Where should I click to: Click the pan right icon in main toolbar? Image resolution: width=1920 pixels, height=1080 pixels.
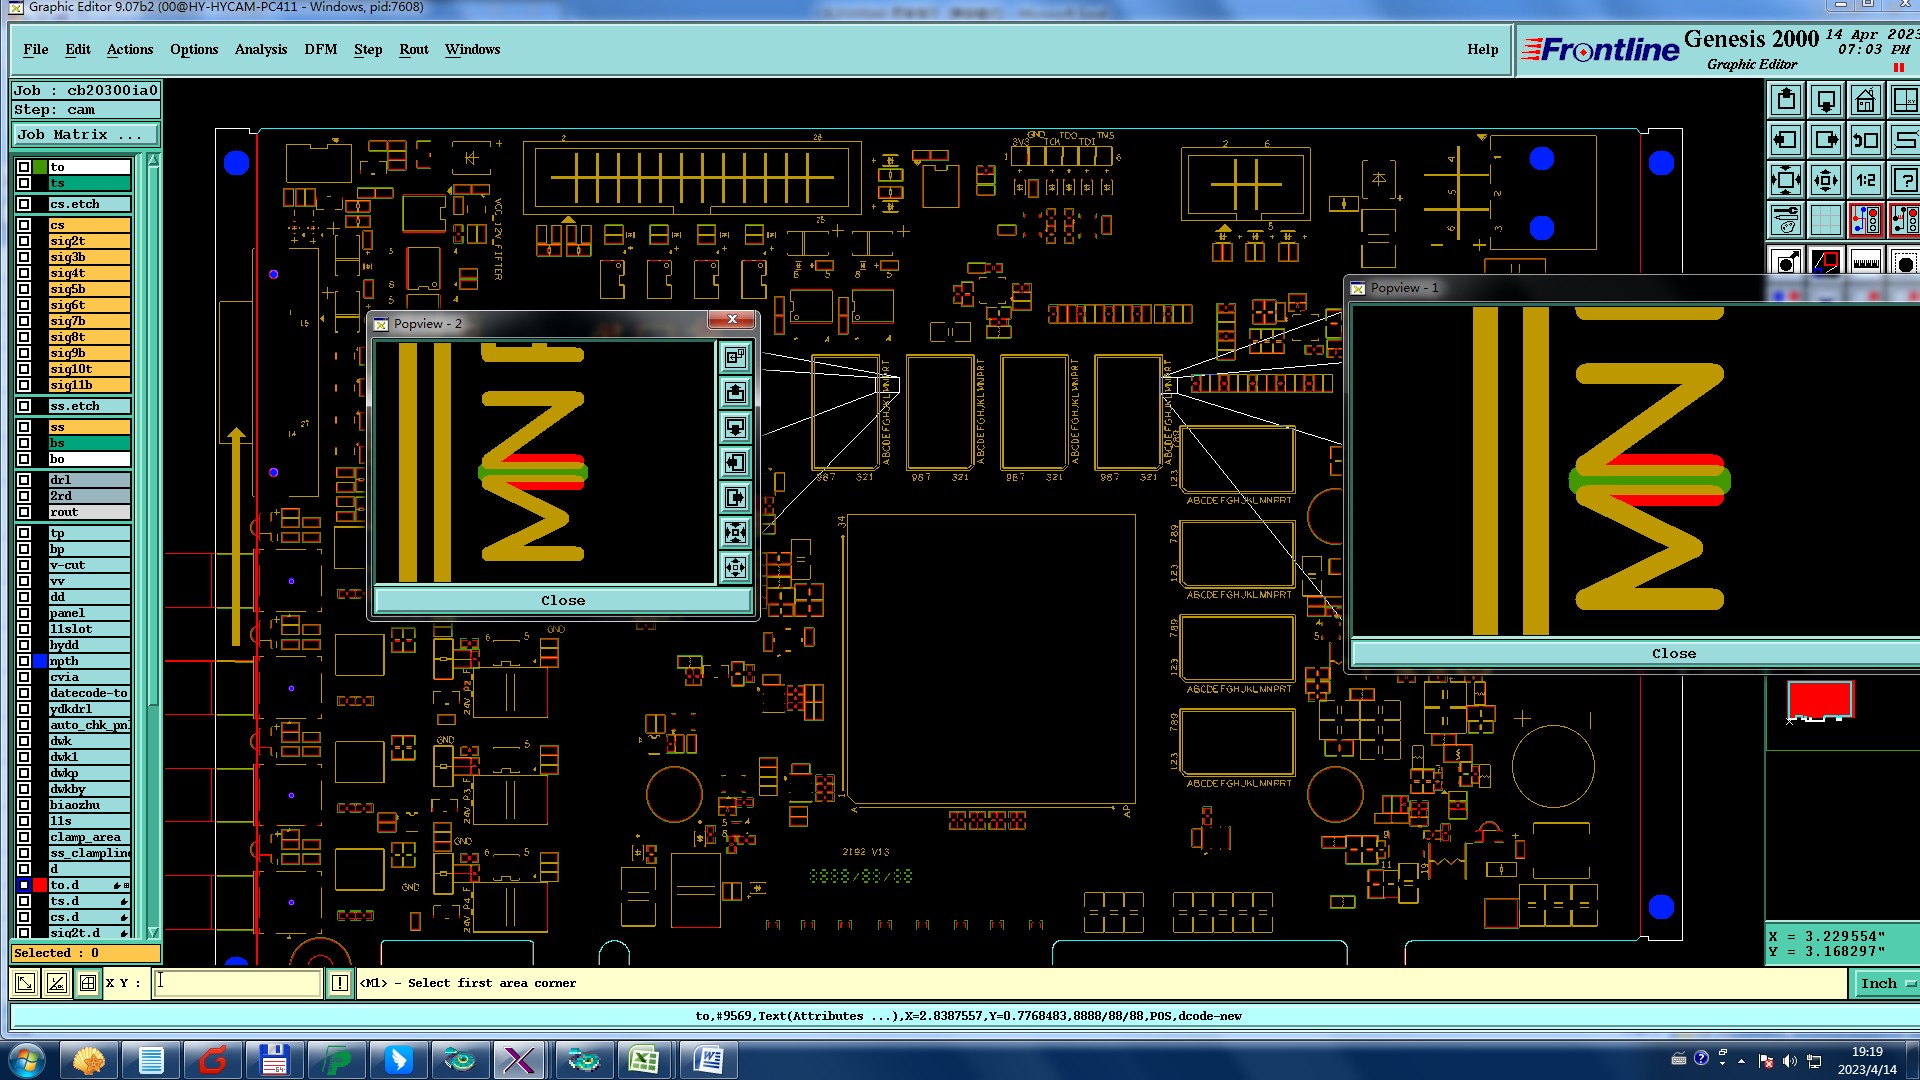click(1826, 141)
